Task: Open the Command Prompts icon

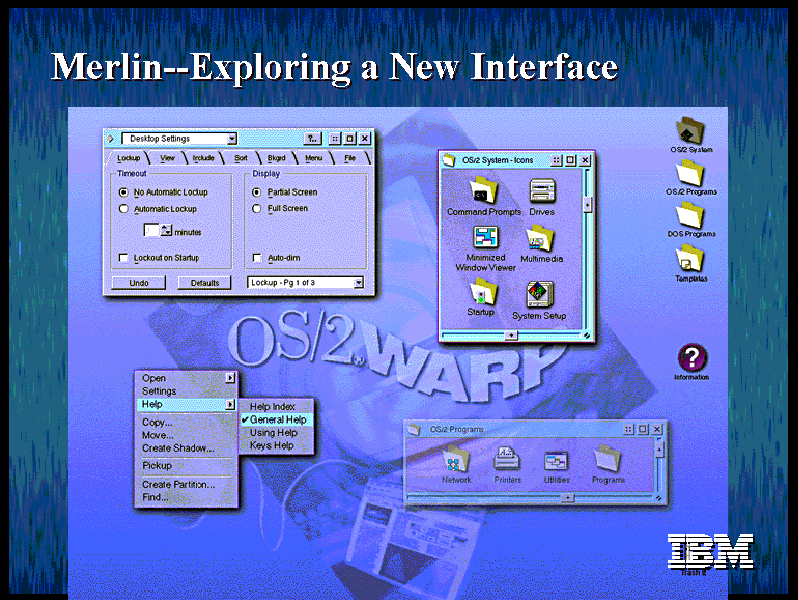Action: [483, 190]
